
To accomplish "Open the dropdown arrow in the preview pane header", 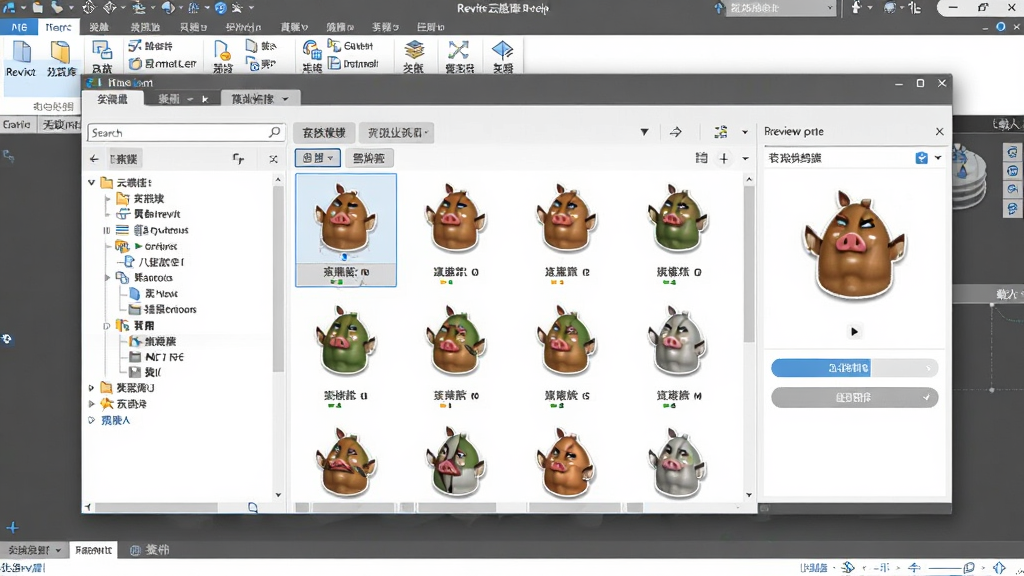I will pyautogui.click(x=938, y=157).
